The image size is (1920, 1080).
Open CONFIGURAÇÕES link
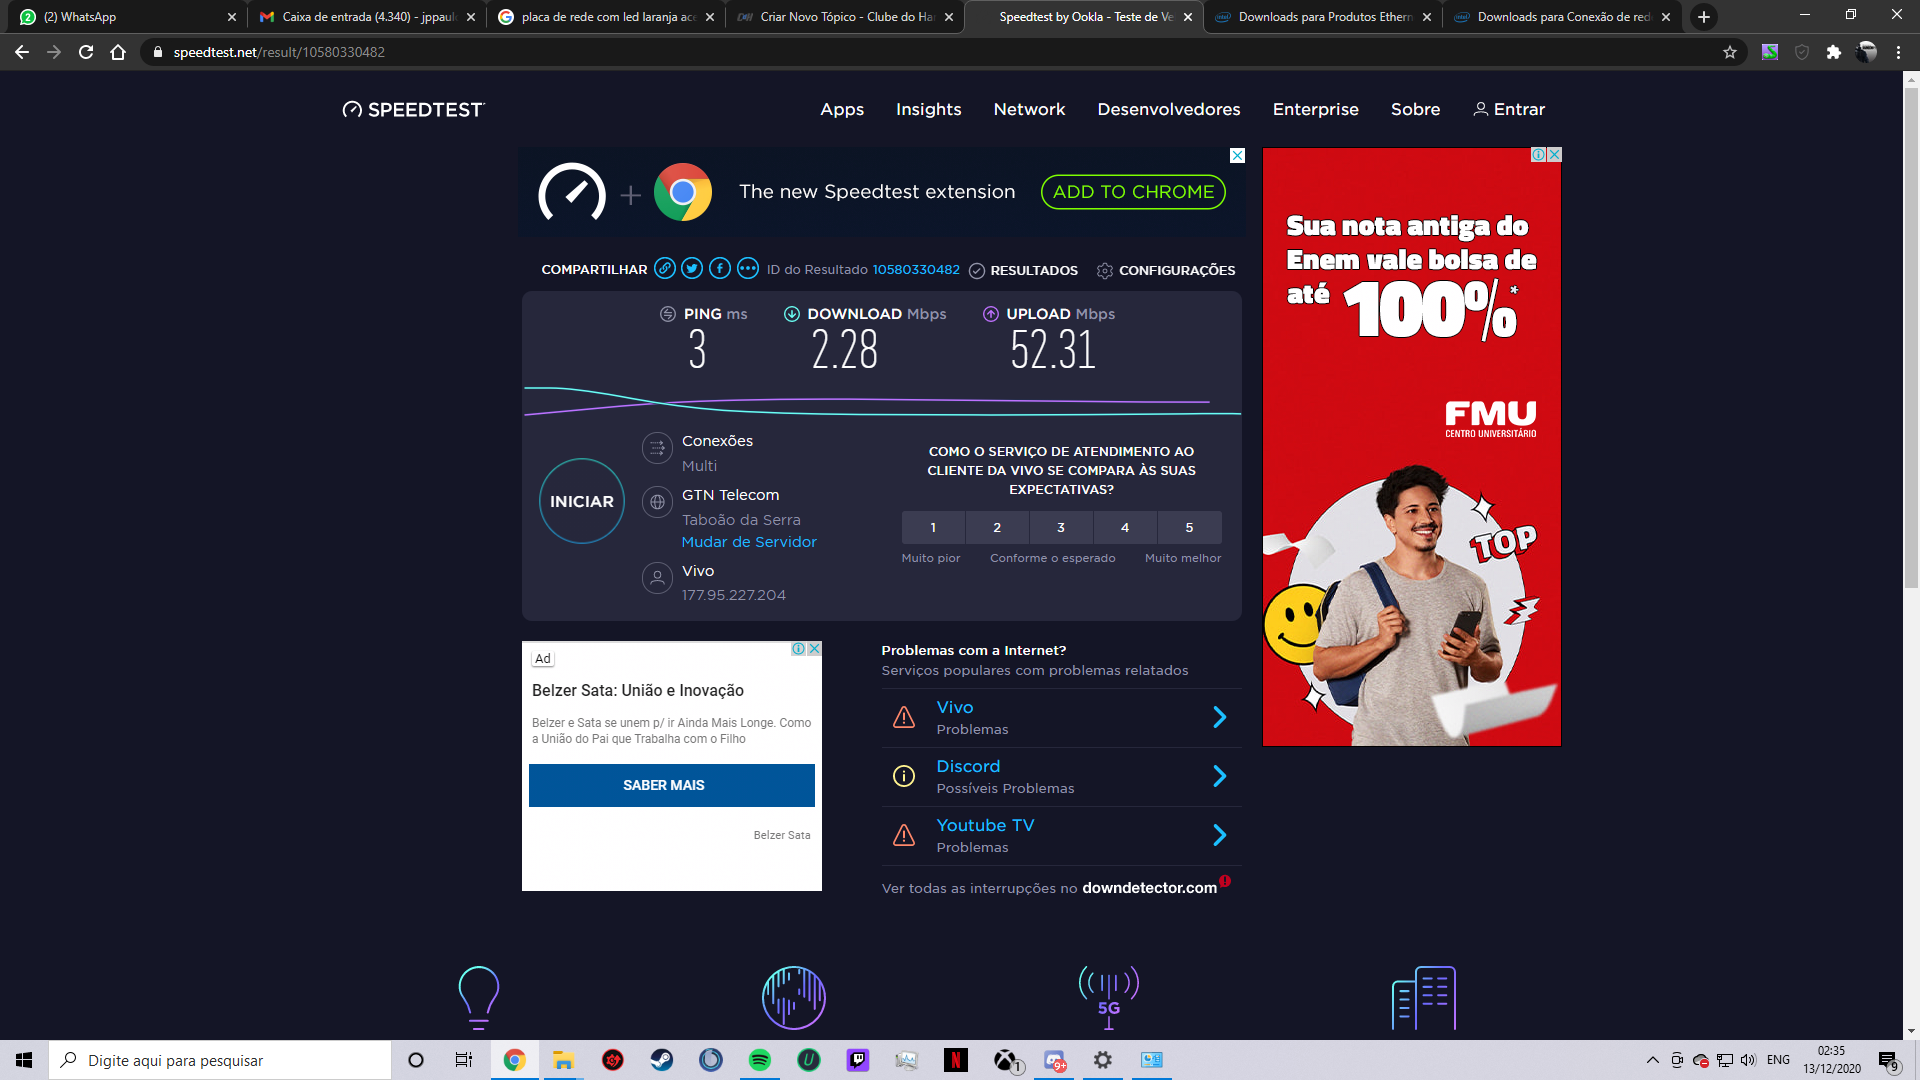pyautogui.click(x=1165, y=270)
